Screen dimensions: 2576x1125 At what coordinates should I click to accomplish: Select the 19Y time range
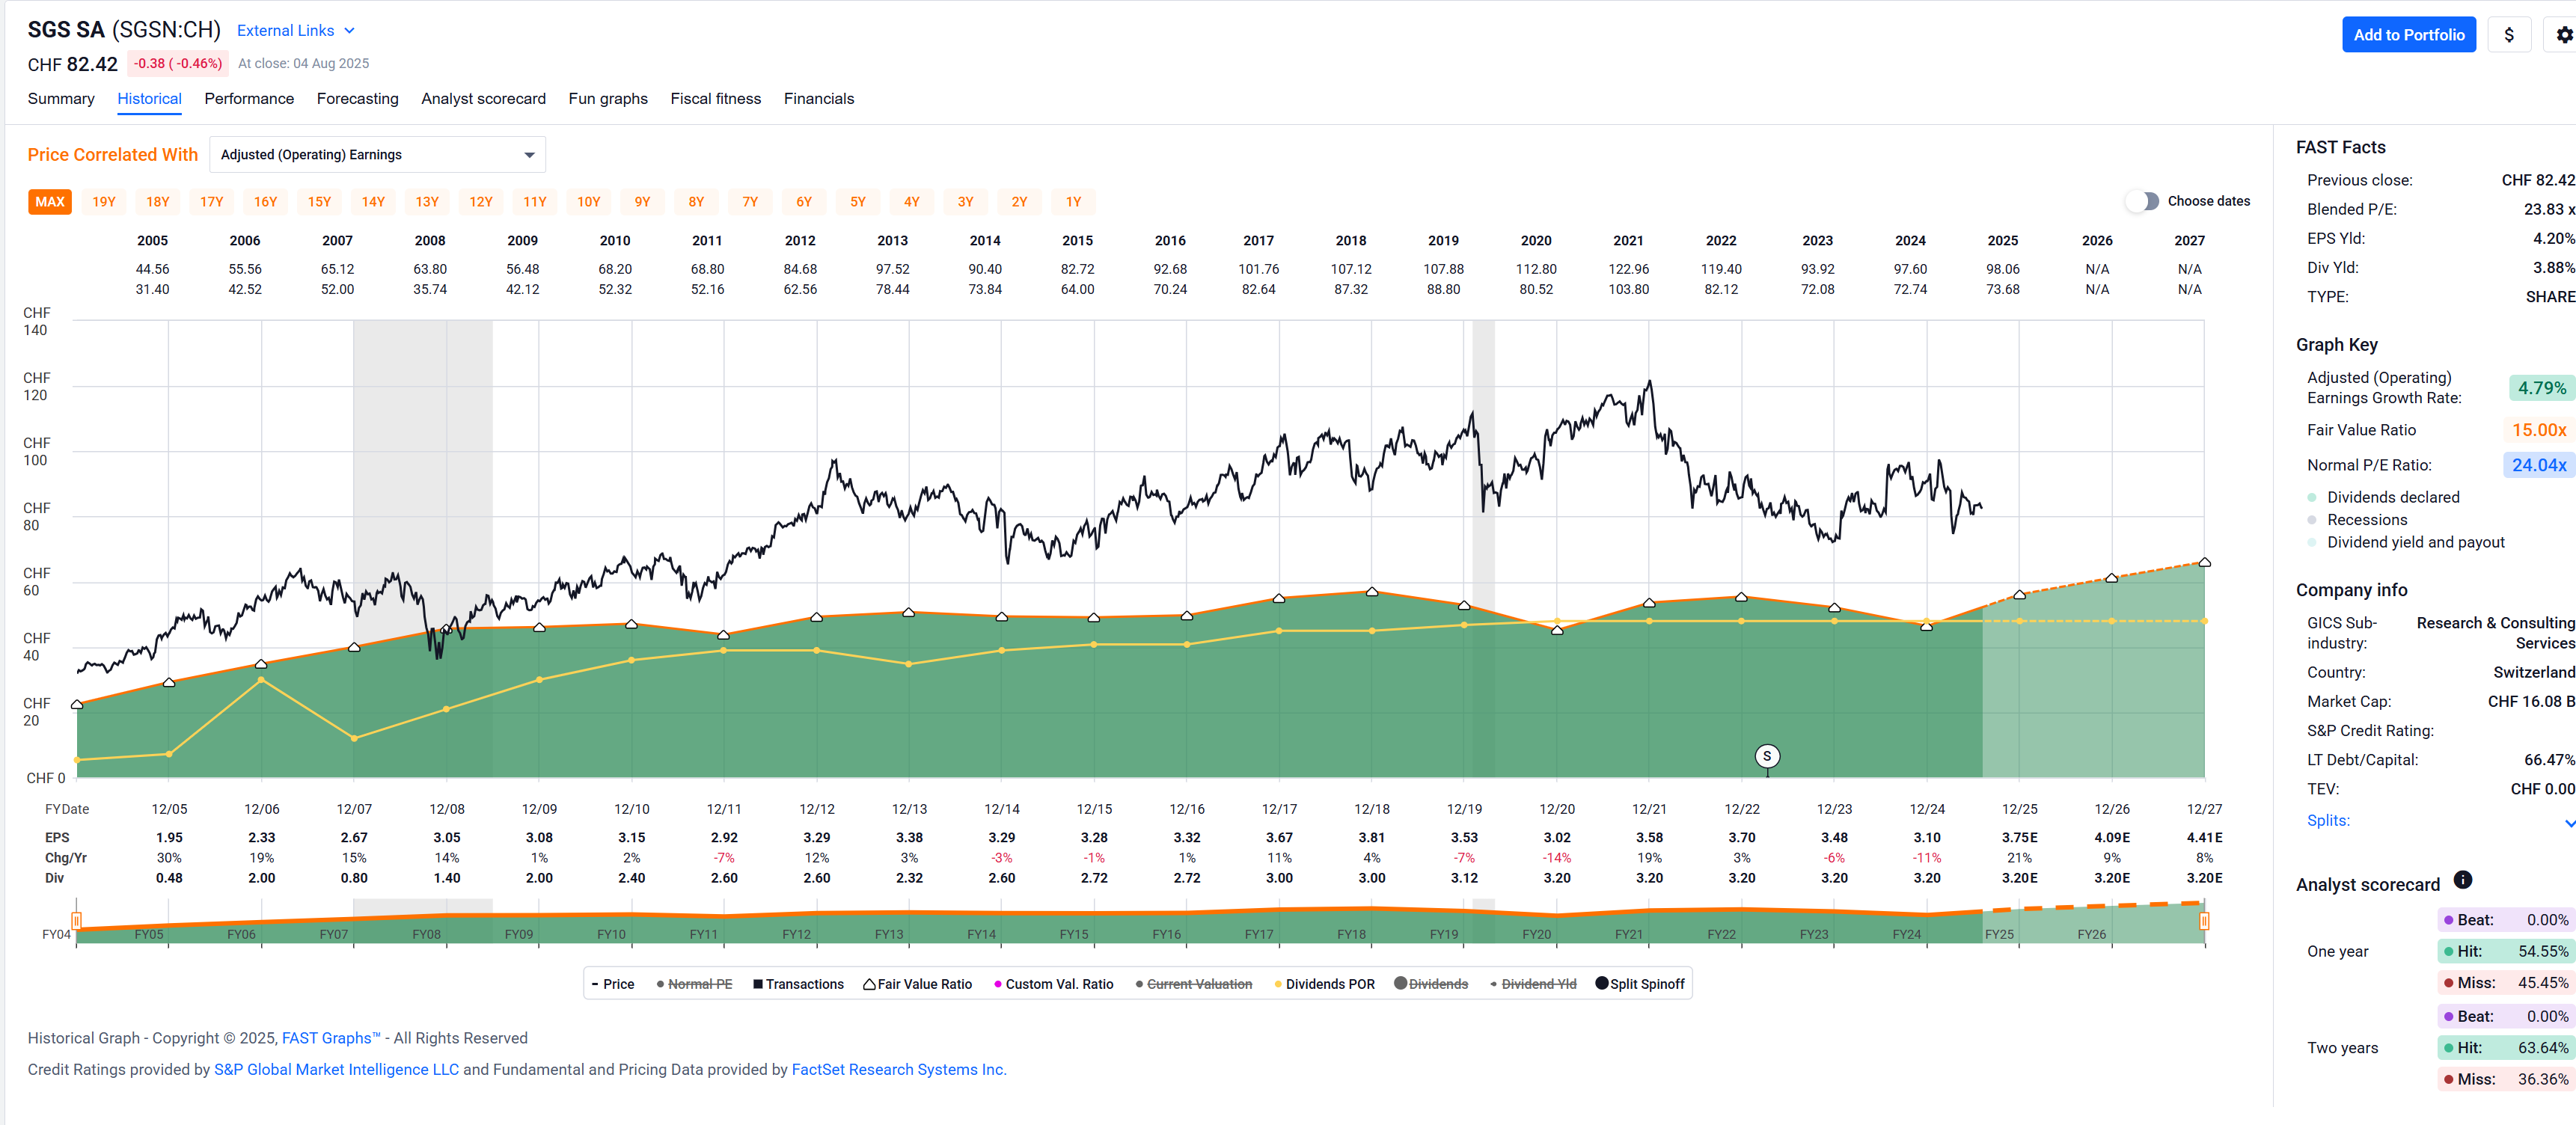tap(104, 202)
